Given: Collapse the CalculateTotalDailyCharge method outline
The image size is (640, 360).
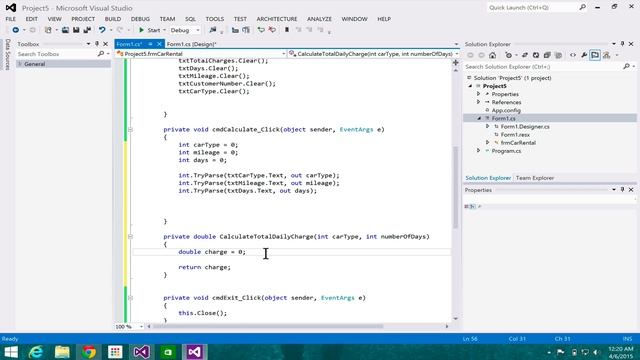Looking at the screenshot, I should point(130,236).
